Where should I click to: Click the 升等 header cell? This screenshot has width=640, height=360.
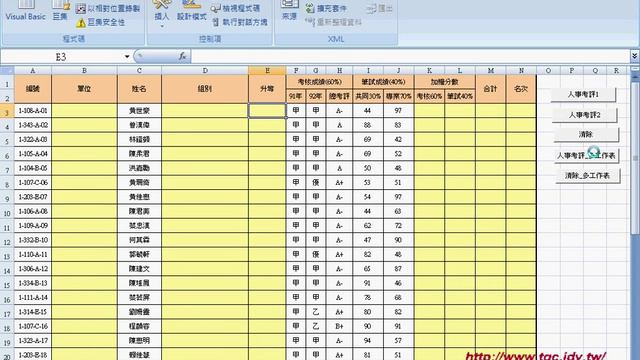pyautogui.click(x=267, y=89)
